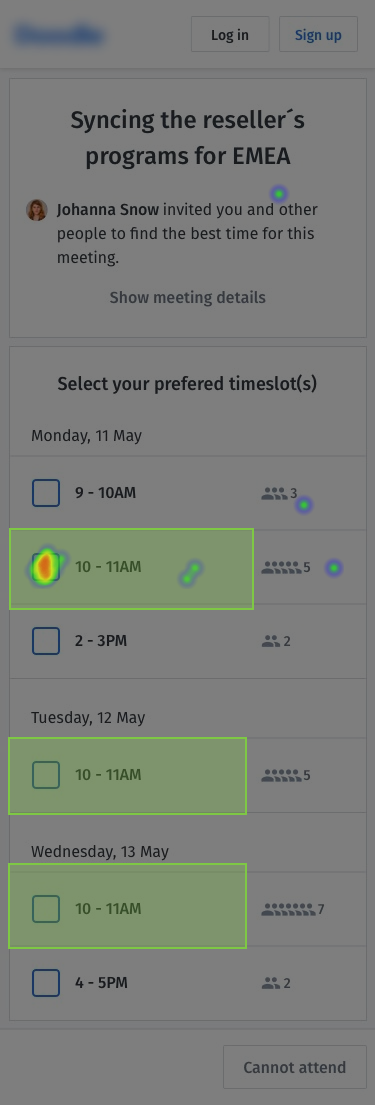The image size is (375, 1105).
Task: Check the Monday 9 - 10AM timeslot checkbox
Action: point(46,493)
